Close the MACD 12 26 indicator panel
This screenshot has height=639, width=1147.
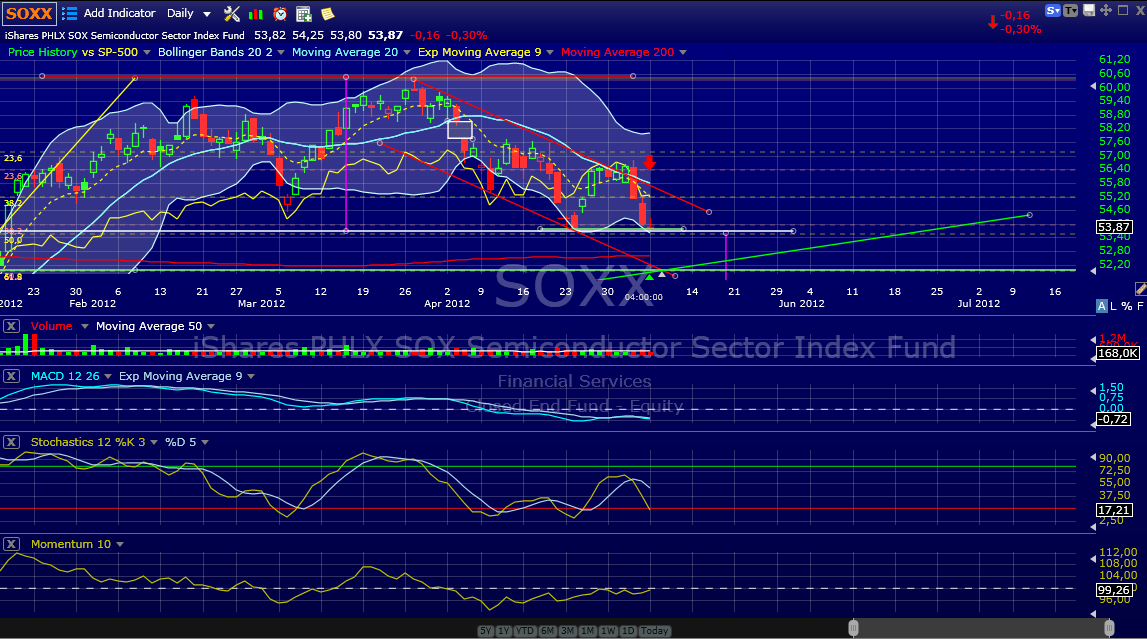[11, 376]
